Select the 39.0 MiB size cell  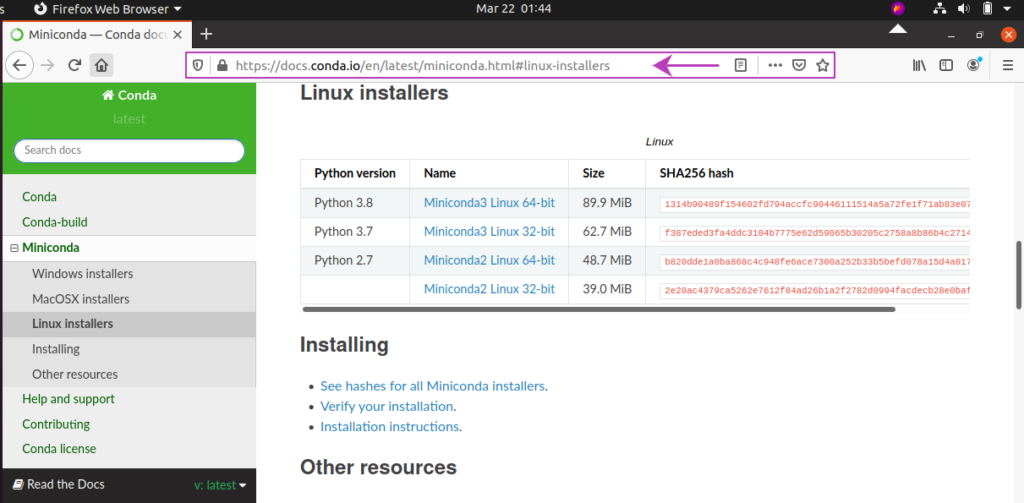(607, 289)
